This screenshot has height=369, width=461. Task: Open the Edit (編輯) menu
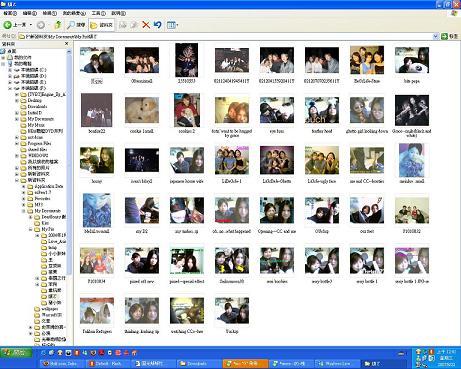[x=30, y=13]
